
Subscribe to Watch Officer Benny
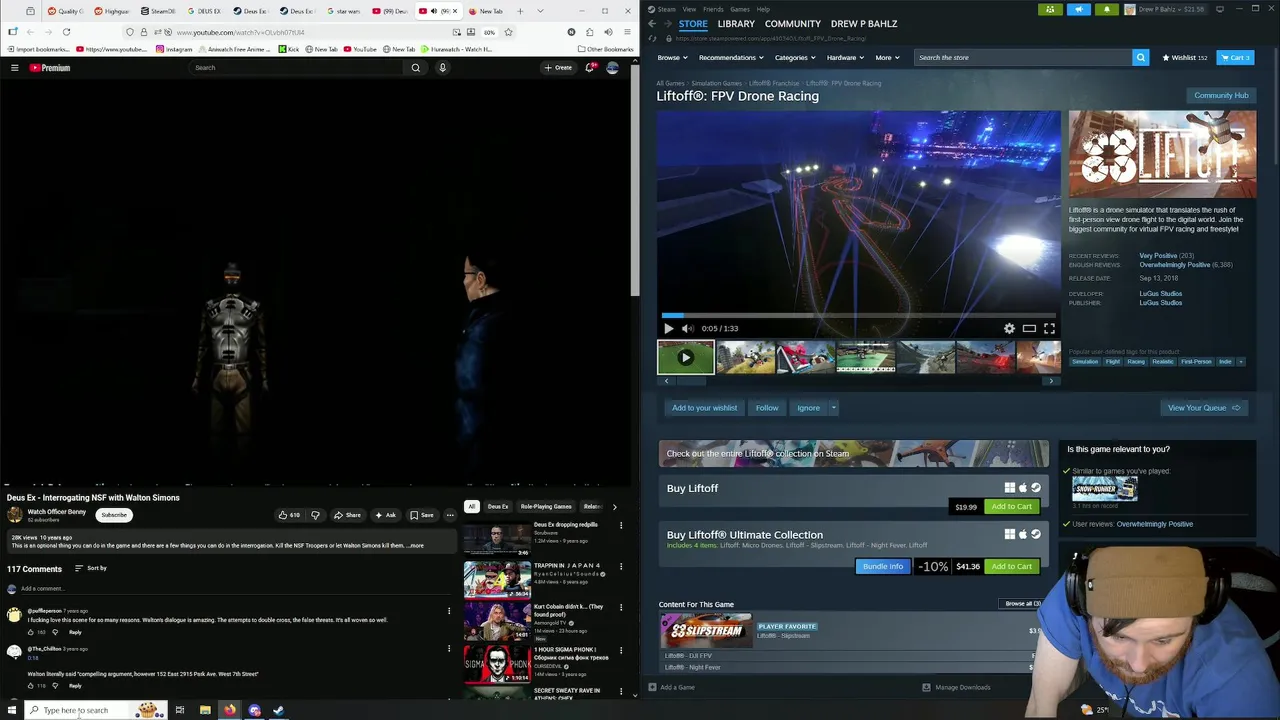point(114,515)
